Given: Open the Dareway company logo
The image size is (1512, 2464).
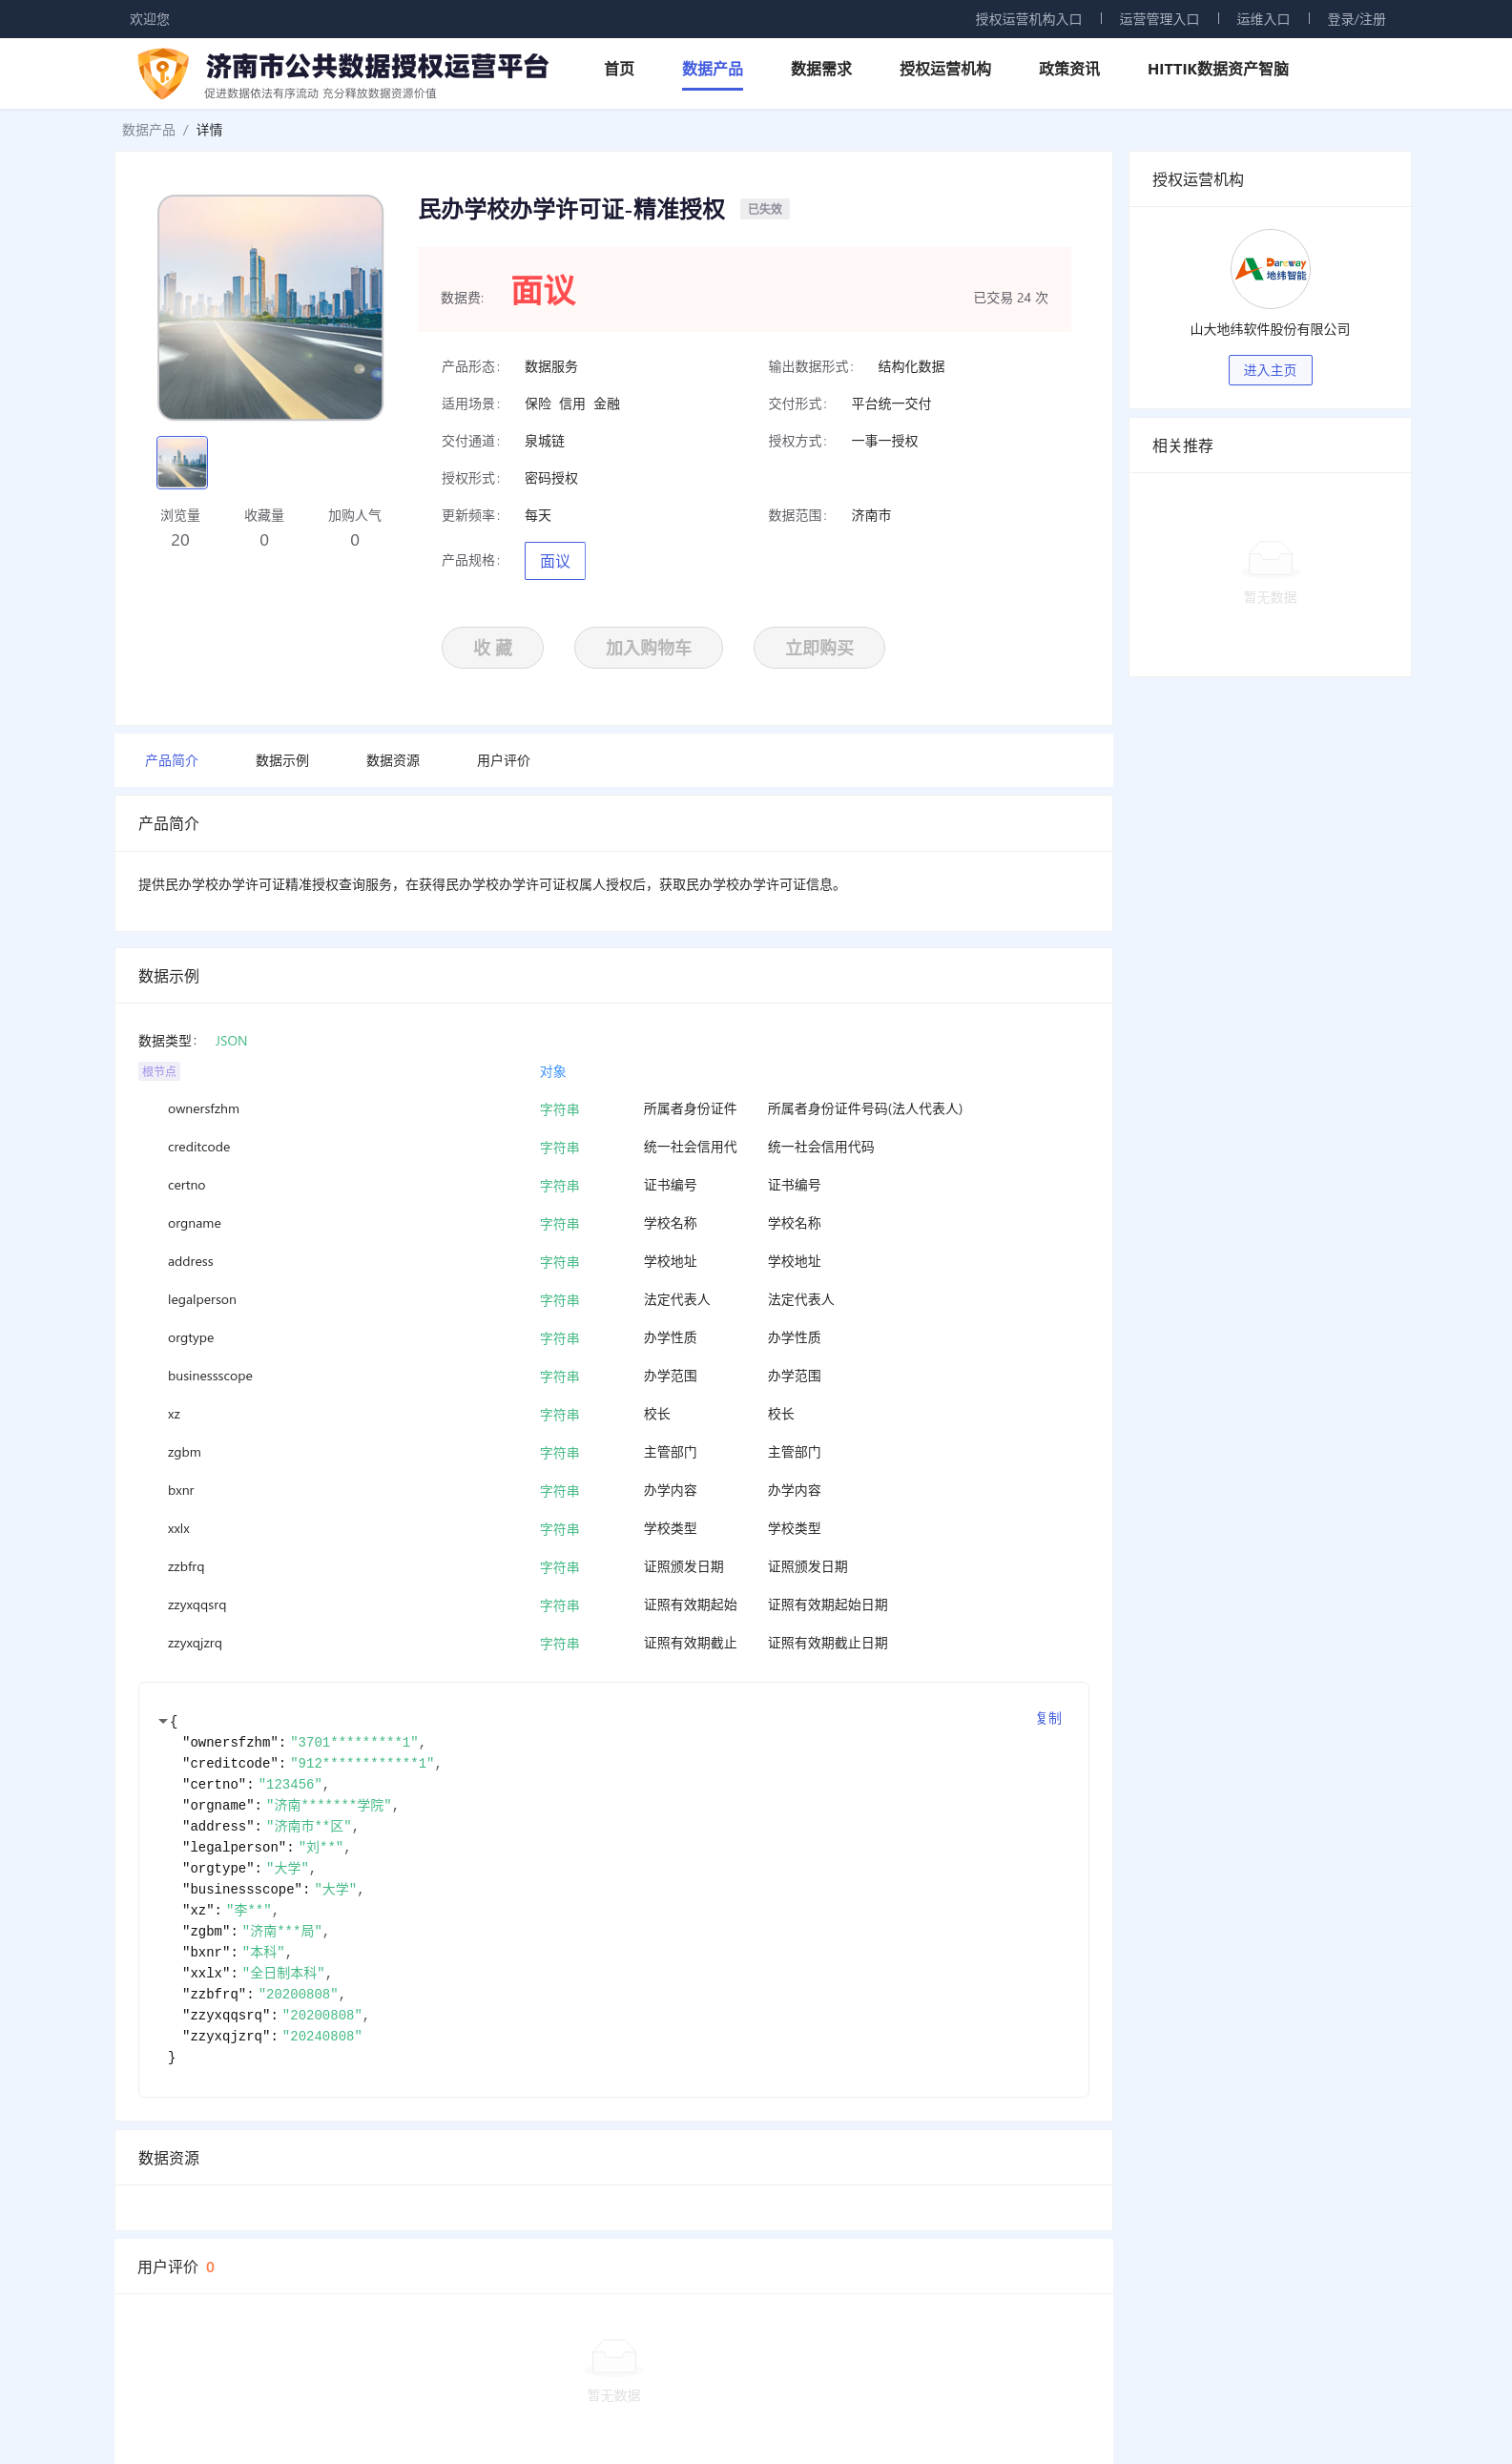Looking at the screenshot, I should point(1269,269).
